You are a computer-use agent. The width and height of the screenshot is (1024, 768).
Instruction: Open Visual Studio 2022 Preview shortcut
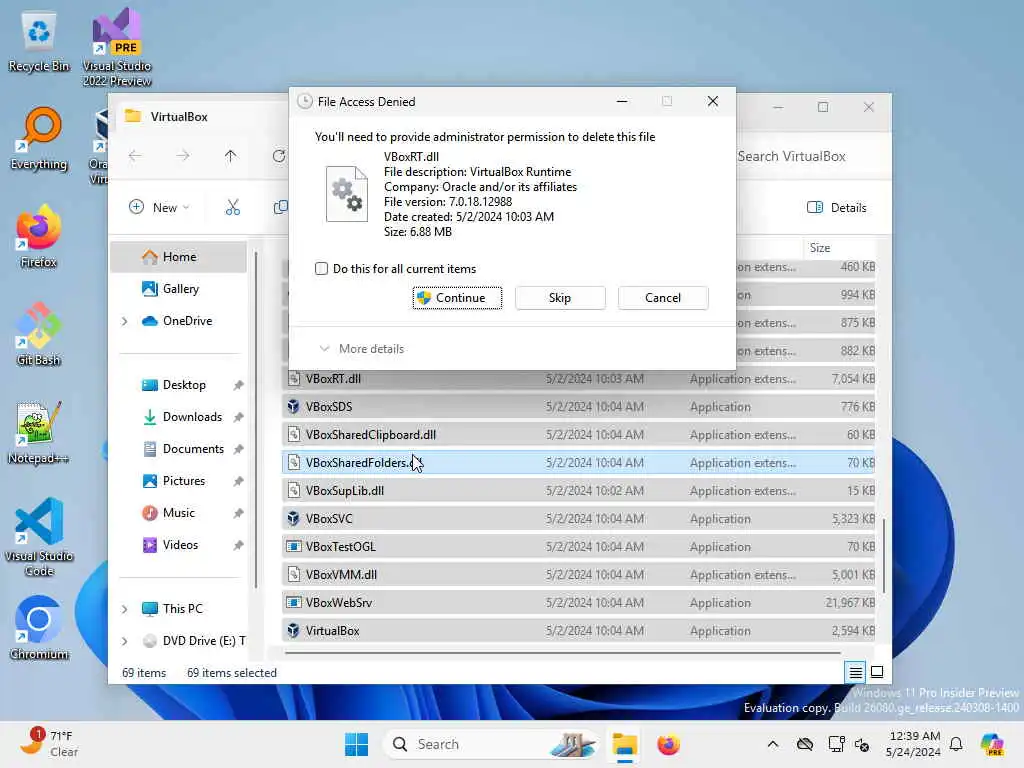point(117,48)
